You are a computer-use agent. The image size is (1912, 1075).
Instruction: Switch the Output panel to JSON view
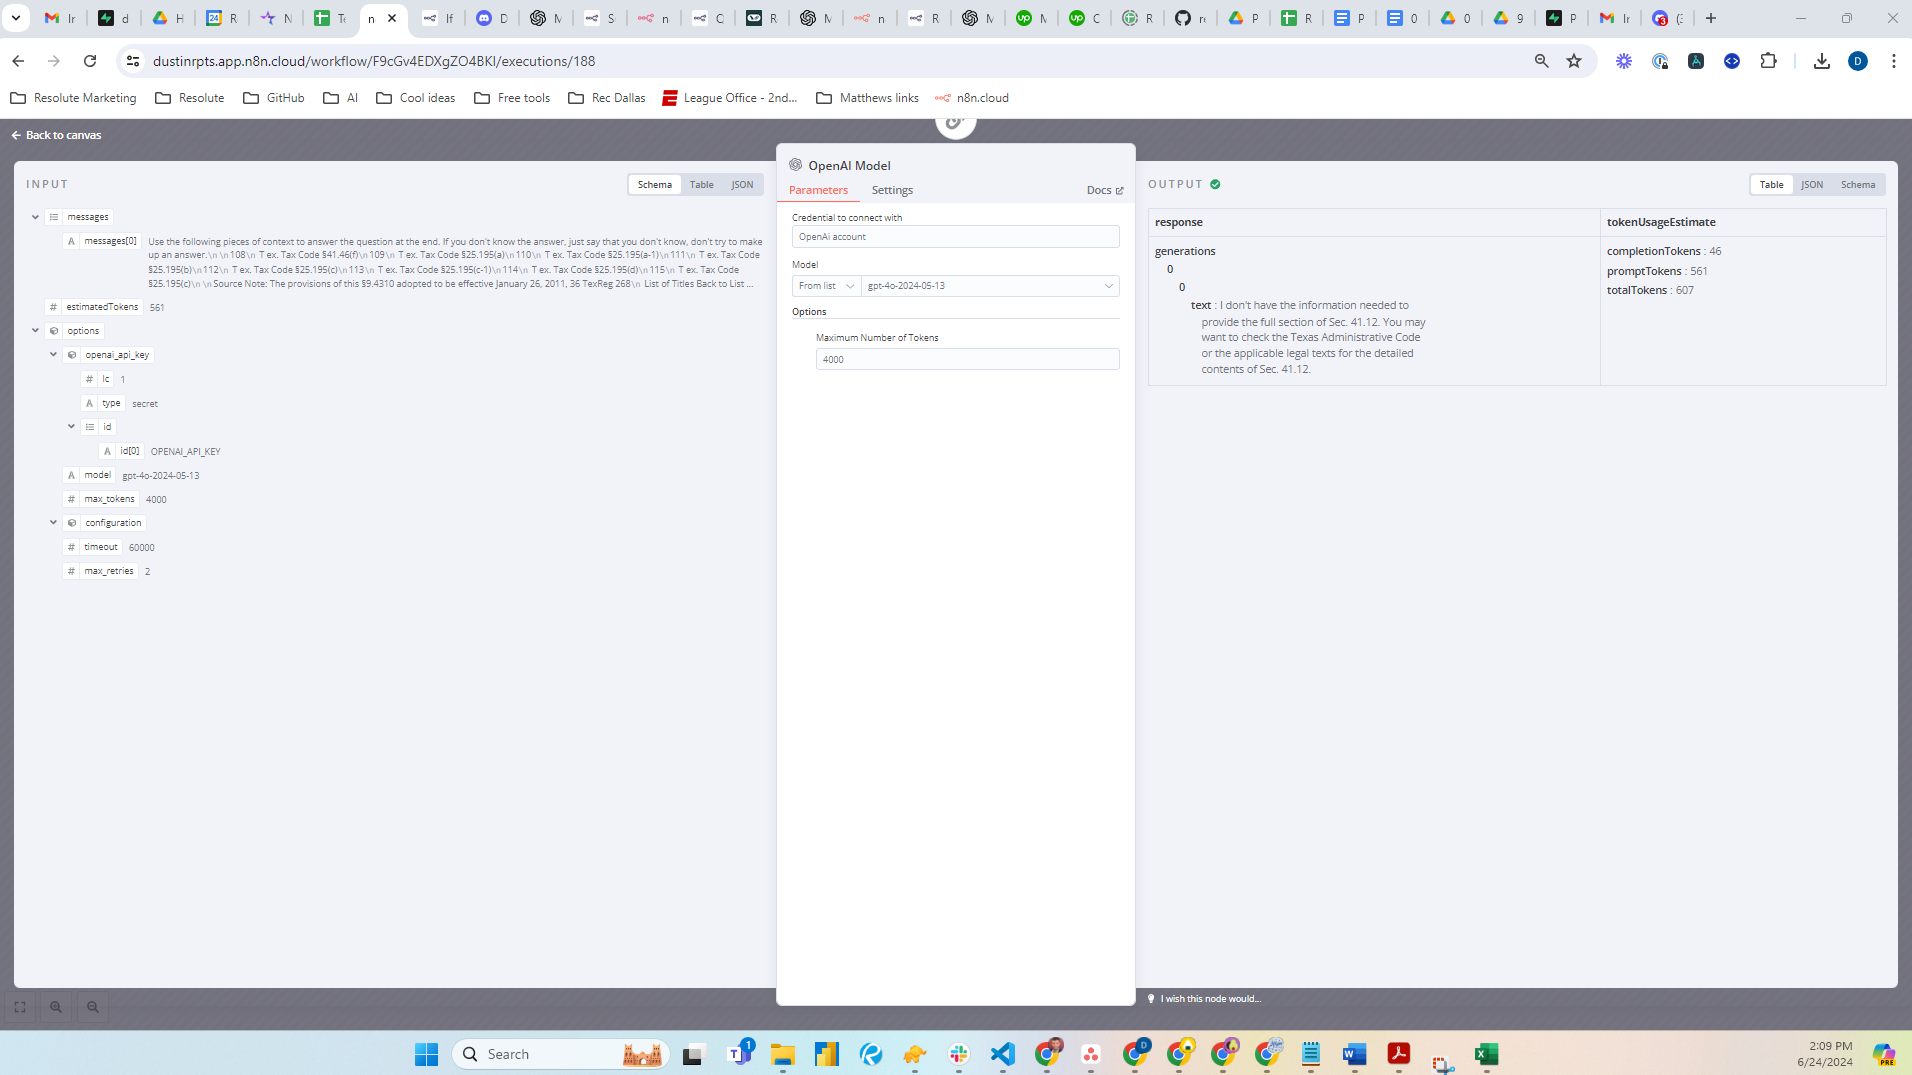click(1812, 185)
